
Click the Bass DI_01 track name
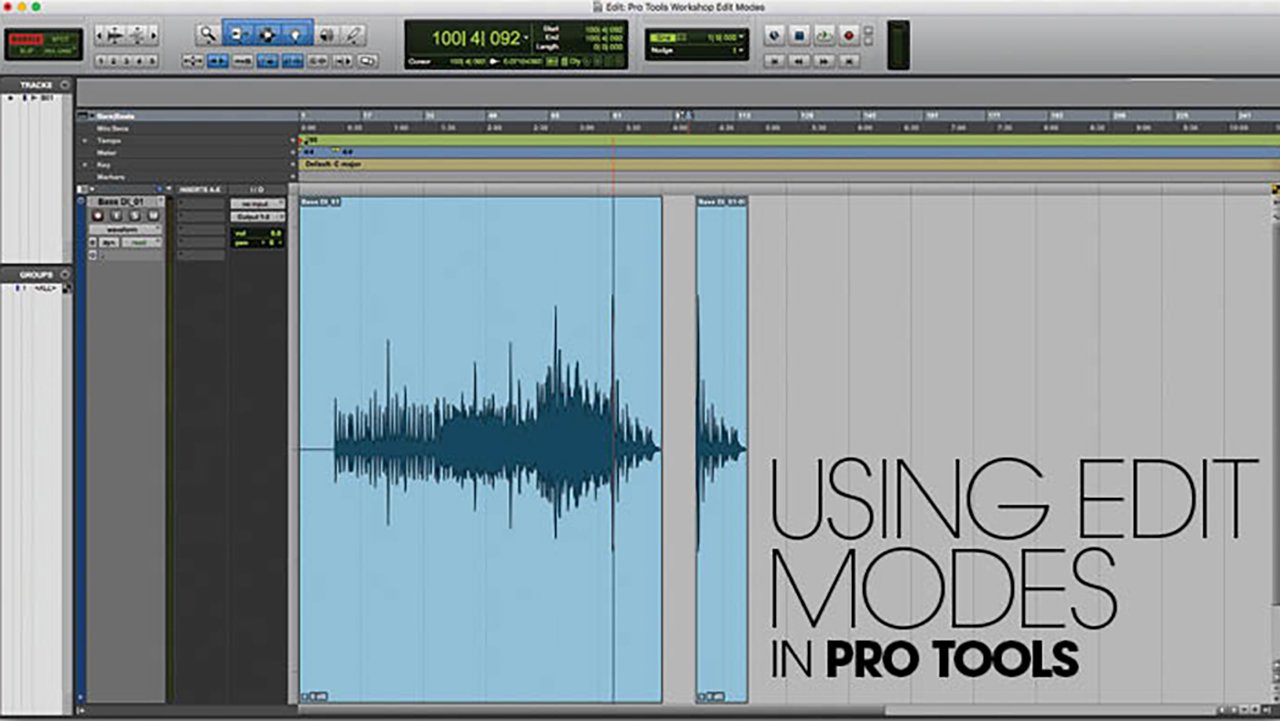pos(121,202)
